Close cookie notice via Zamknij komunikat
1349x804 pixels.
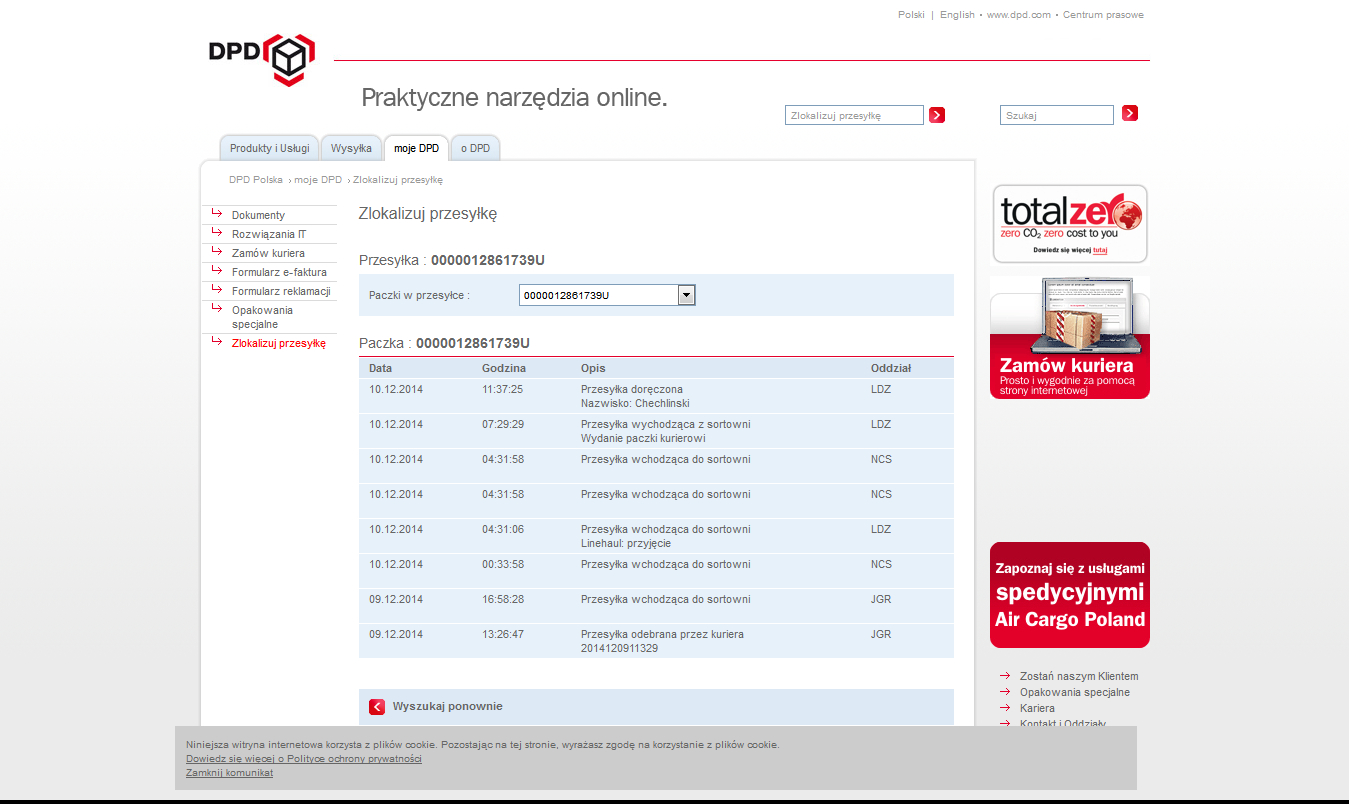[229, 773]
